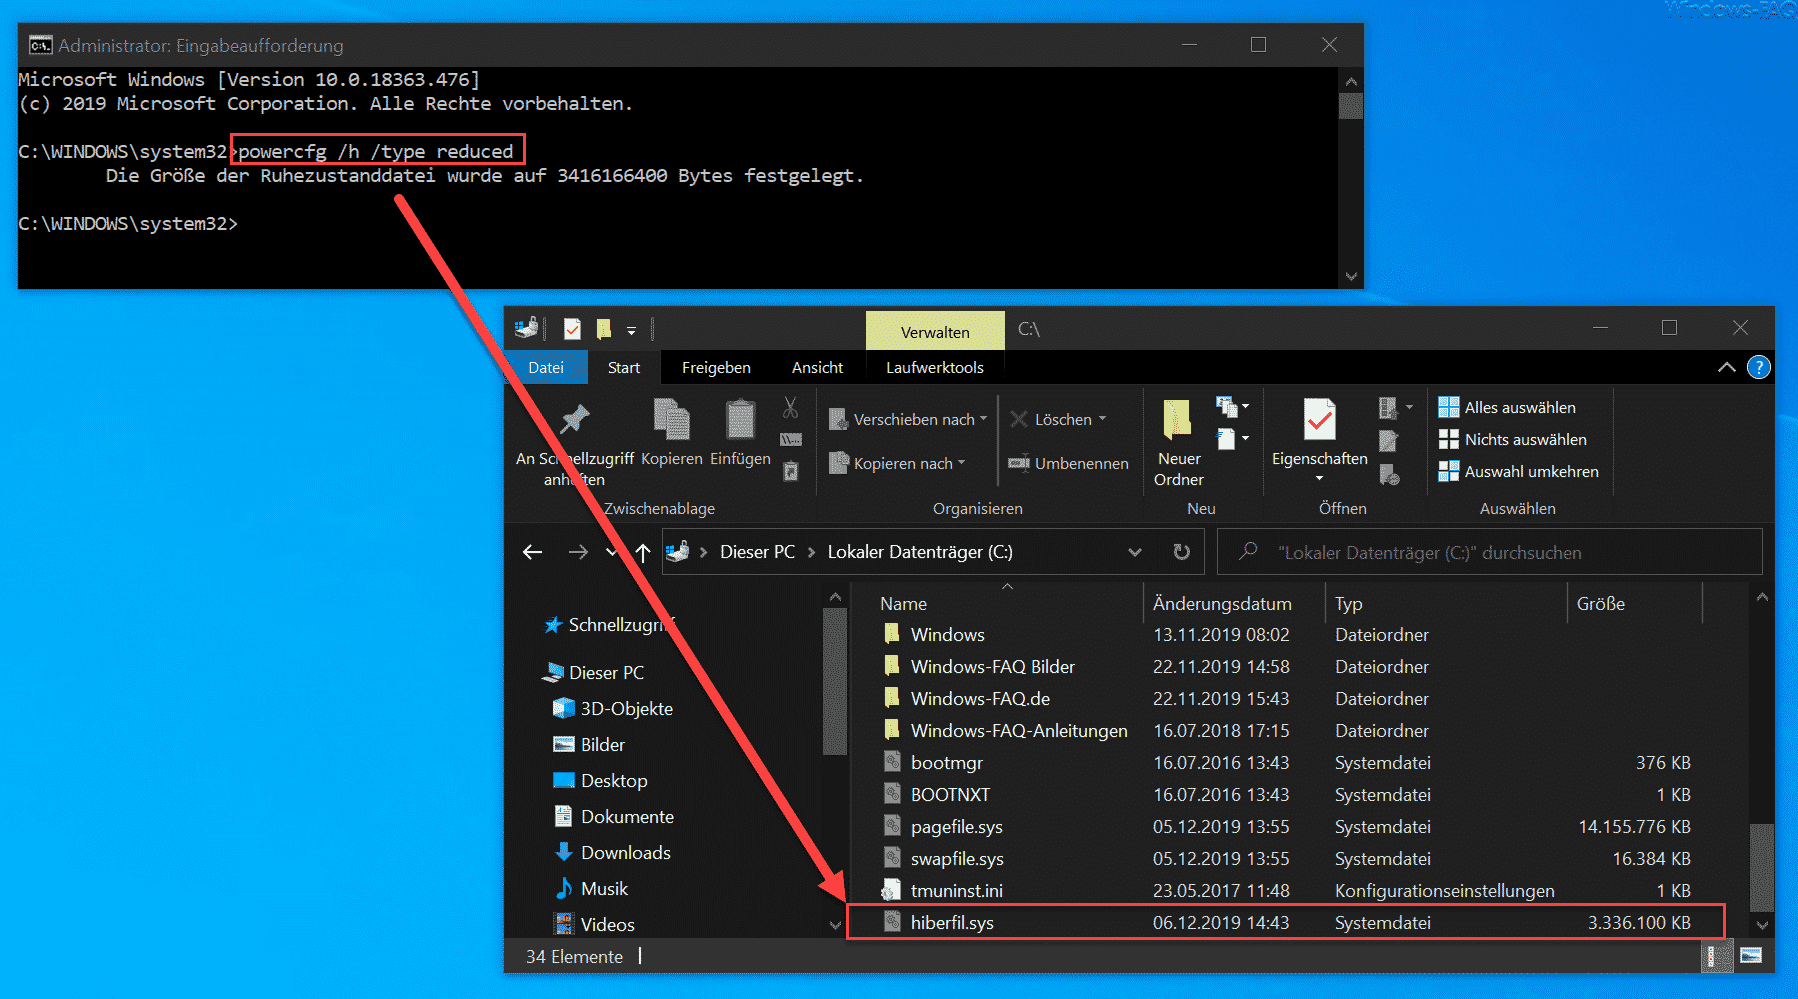1798x999 pixels.
Task: Open the Datei menu
Action: [x=546, y=367]
